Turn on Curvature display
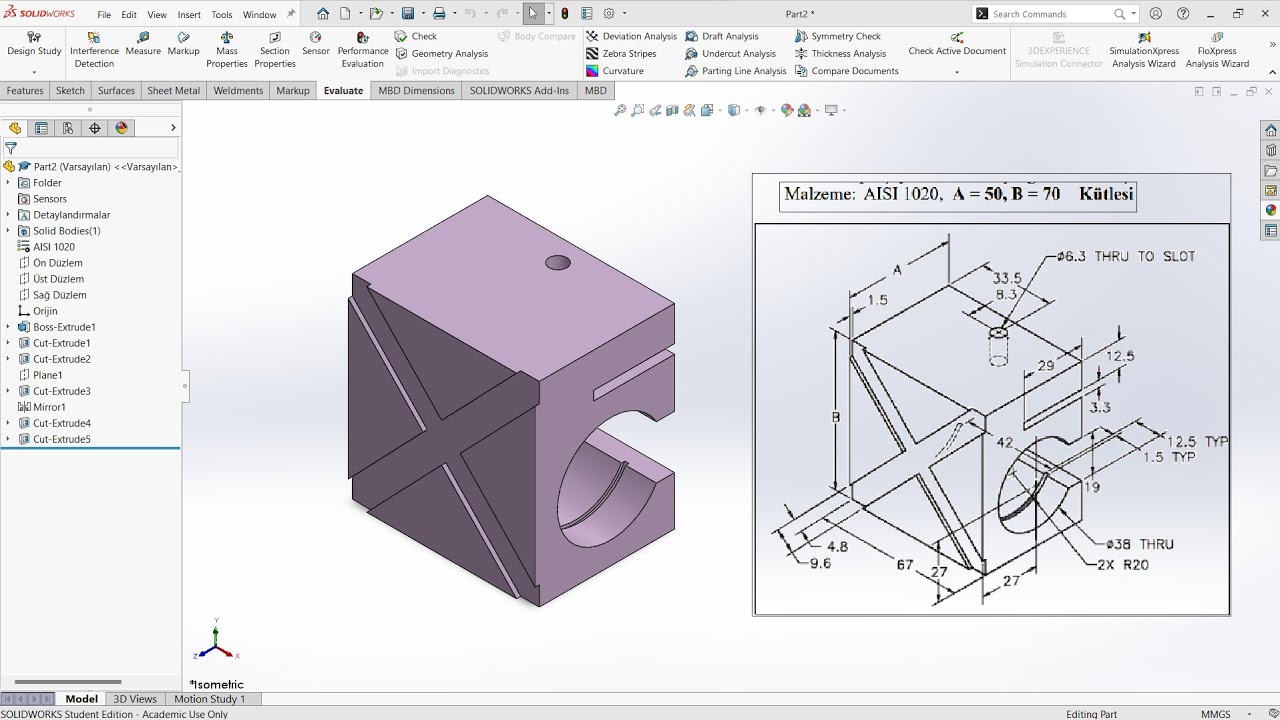Viewport: 1280px width, 720px height. [x=614, y=71]
